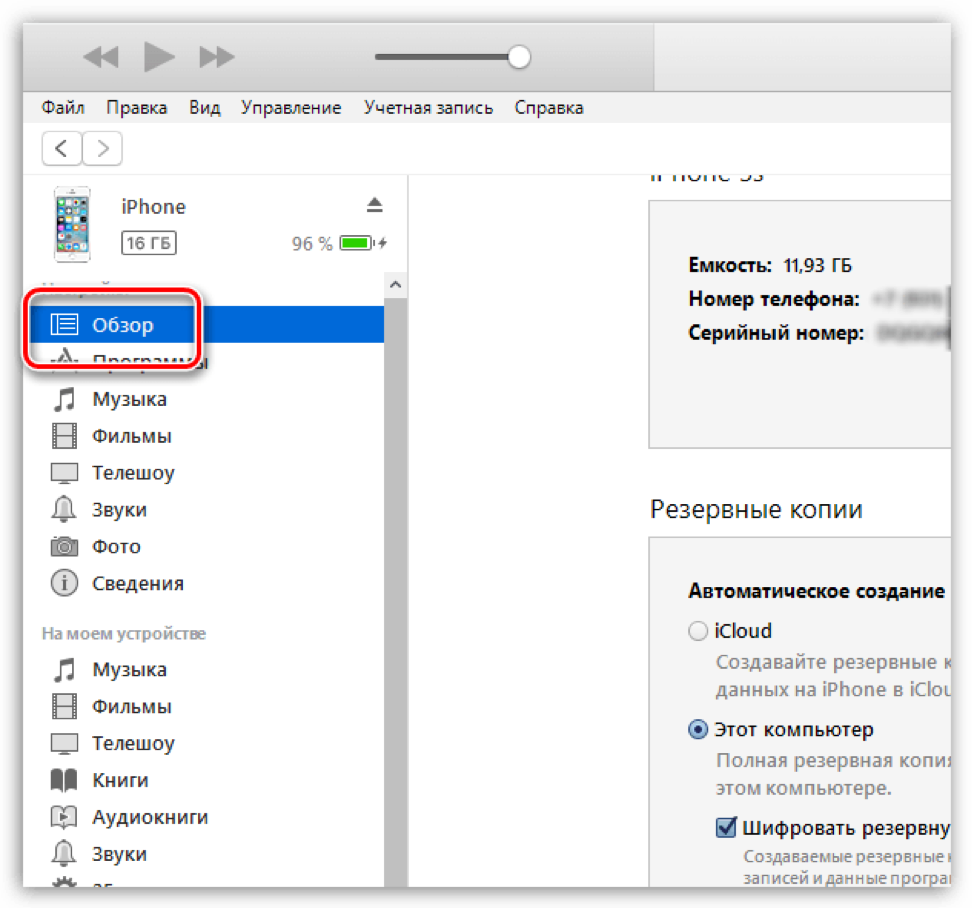This screenshot has width=972, height=908.
Task: Click the film strip icon in settings
Action: pos(64,436)
